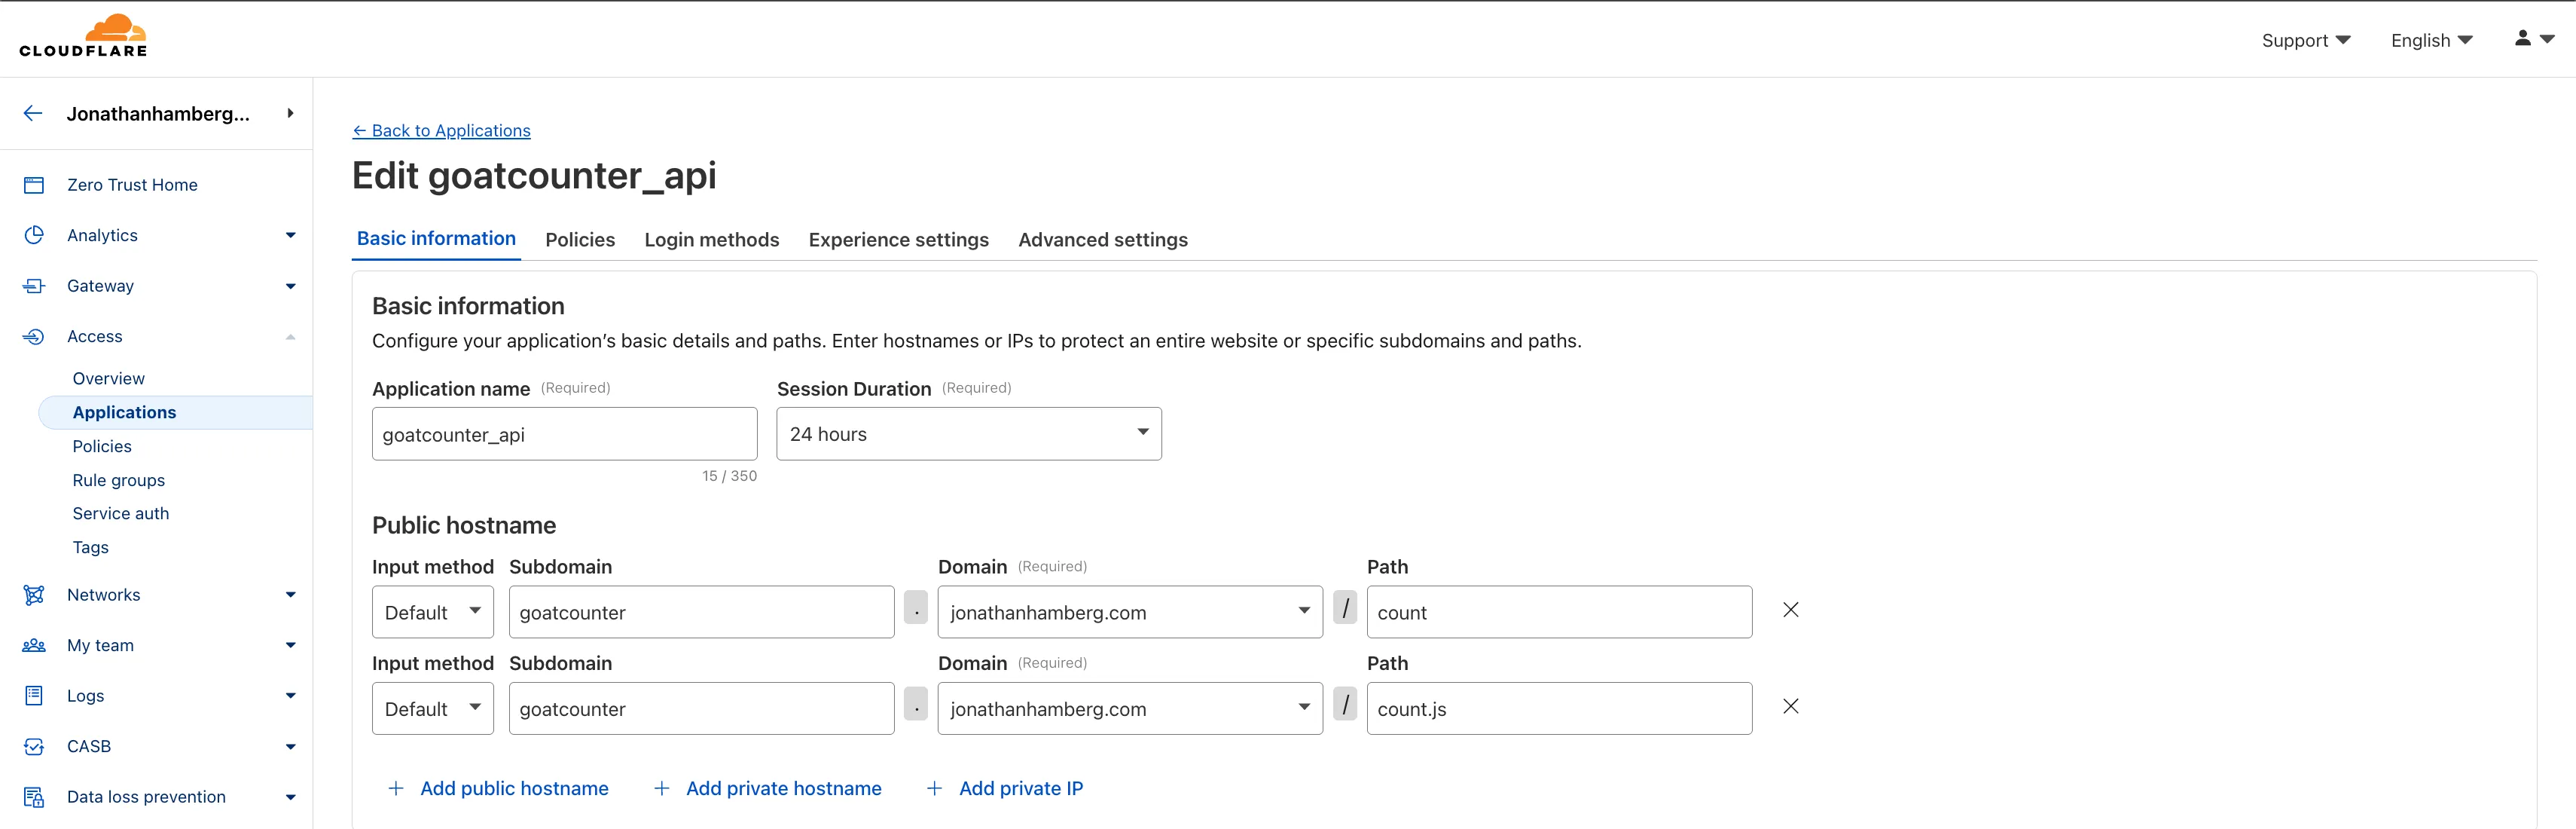Click the Gateway sidebar icon
2576x829 pixels.
34,286
